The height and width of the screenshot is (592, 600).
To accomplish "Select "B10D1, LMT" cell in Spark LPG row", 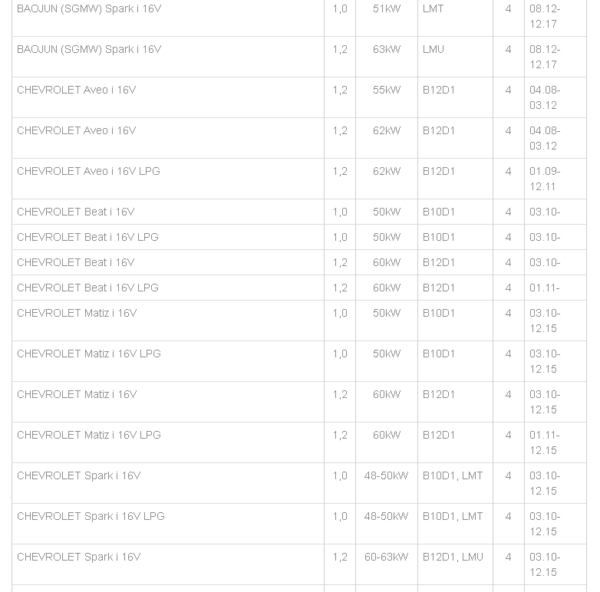I will 452,516.
